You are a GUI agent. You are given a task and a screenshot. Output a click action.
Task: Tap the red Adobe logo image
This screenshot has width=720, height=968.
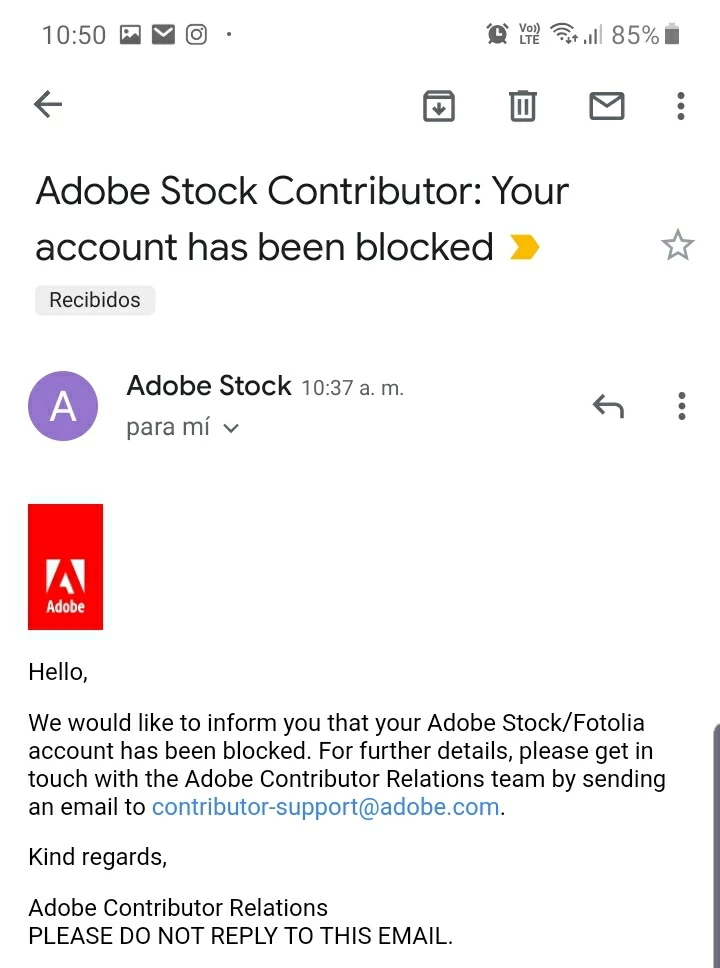point(65,567)
